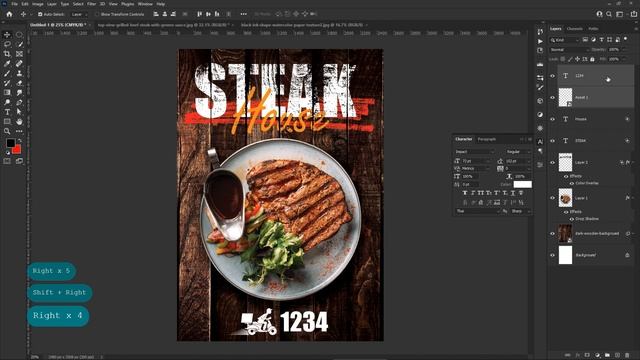Switch to the Channels tab

click(x=574, y=29)
